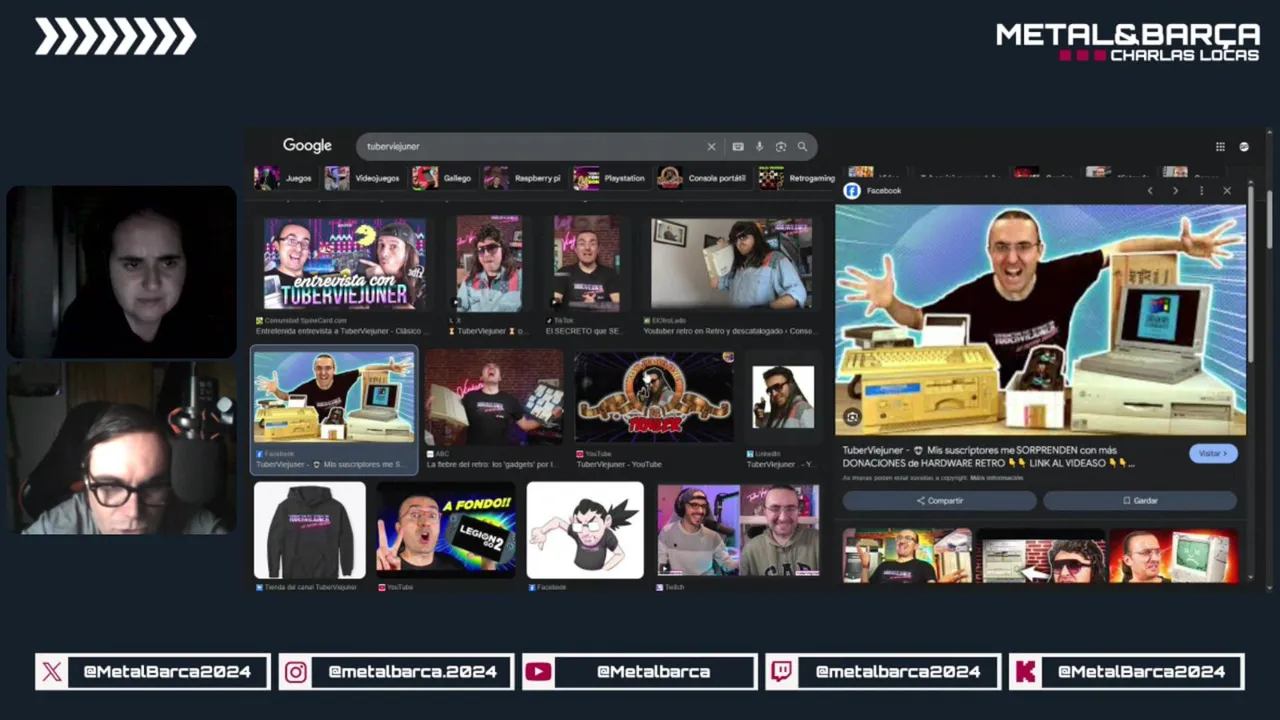Open the YouTube lion-logo parody thumbnail

click(x=653, y=398)
